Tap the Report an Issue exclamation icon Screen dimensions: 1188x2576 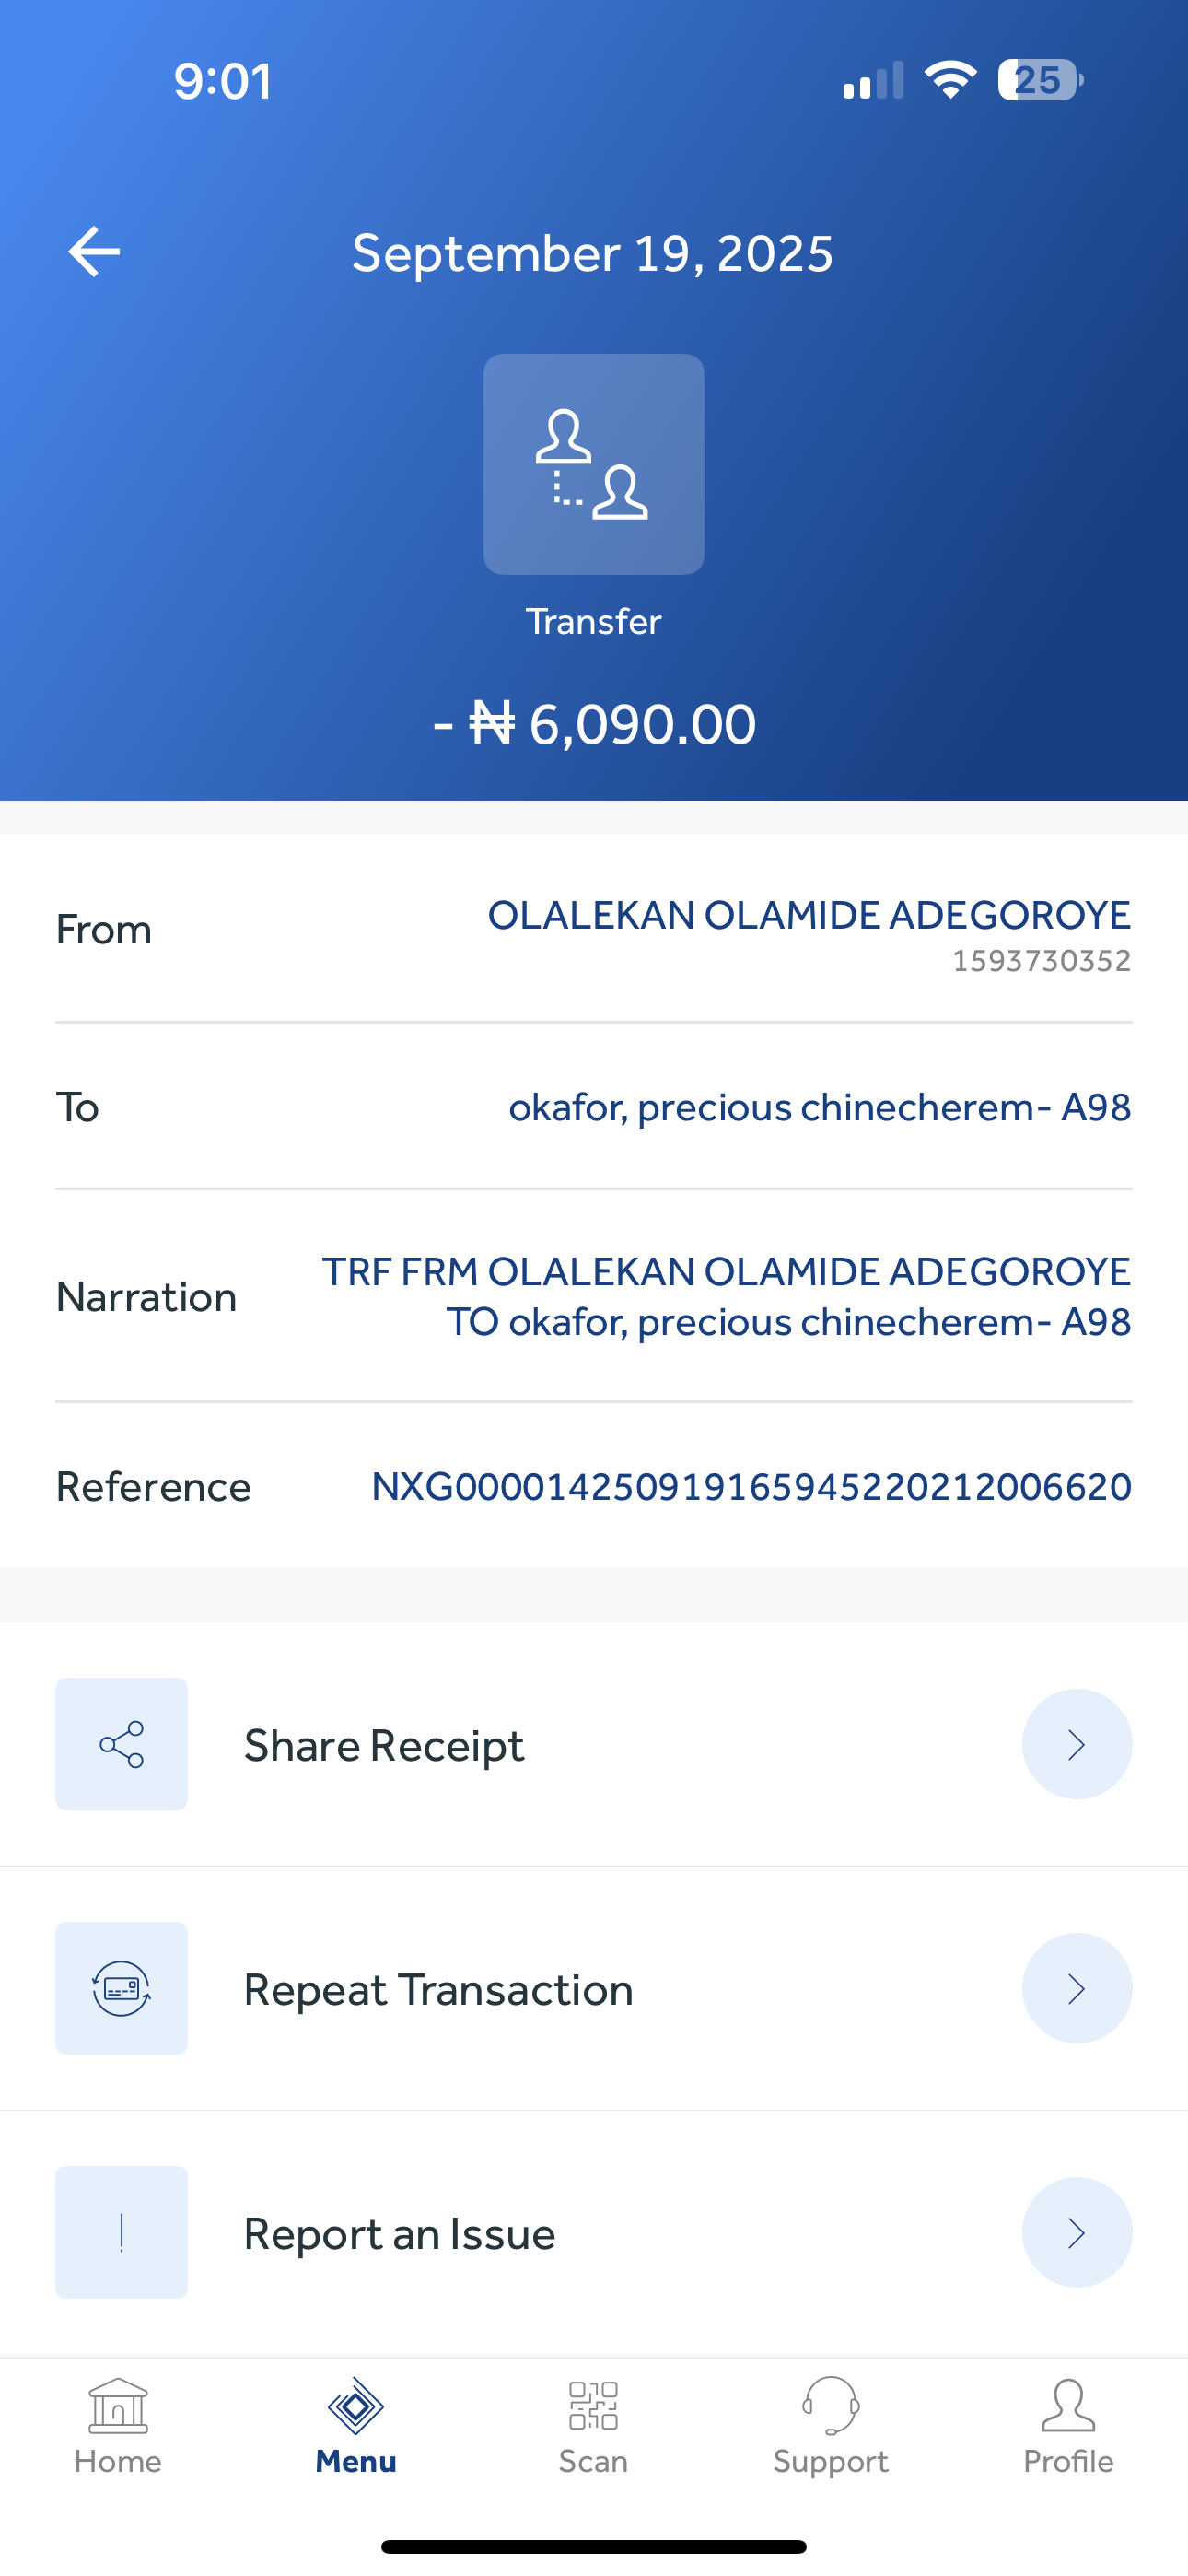coord(121,2232)
